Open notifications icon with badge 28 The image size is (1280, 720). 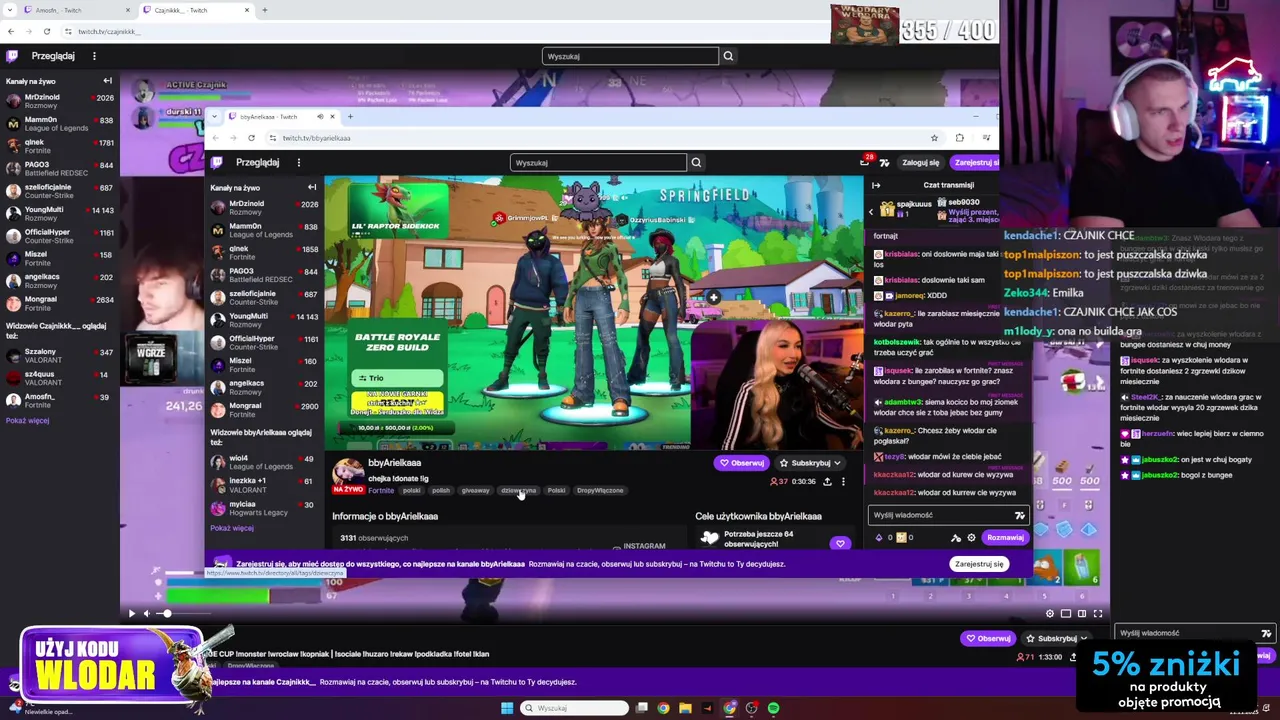pos(865,161)
